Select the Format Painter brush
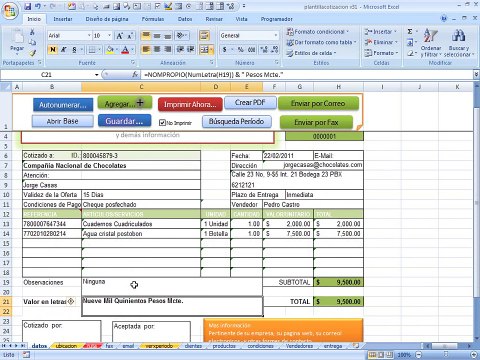 point(32,53)
